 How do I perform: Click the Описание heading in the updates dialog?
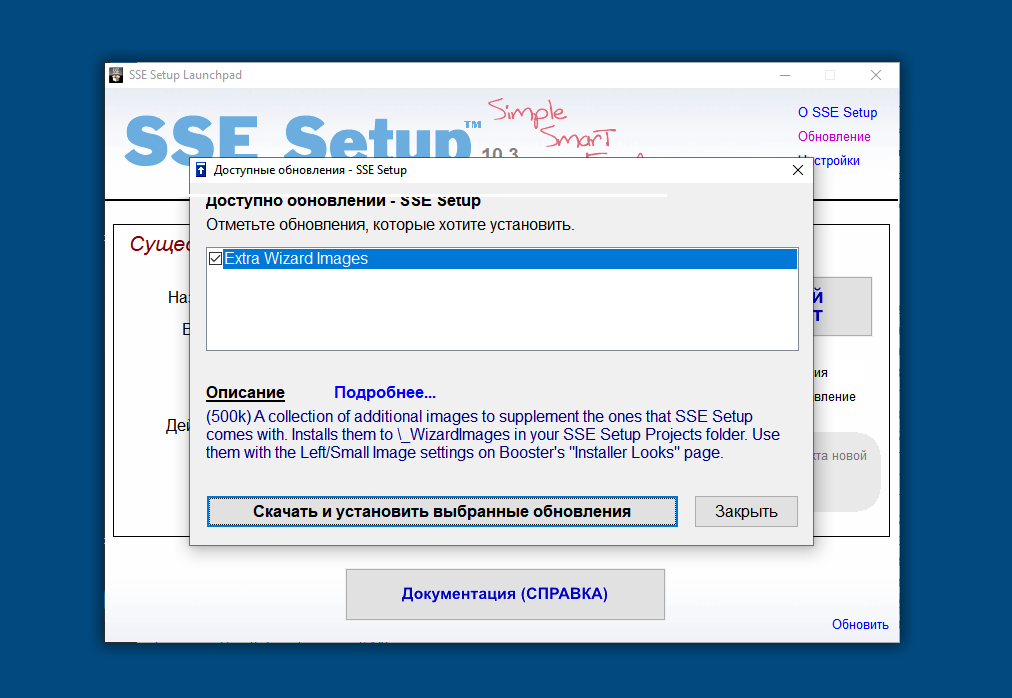tap(245, 393)
